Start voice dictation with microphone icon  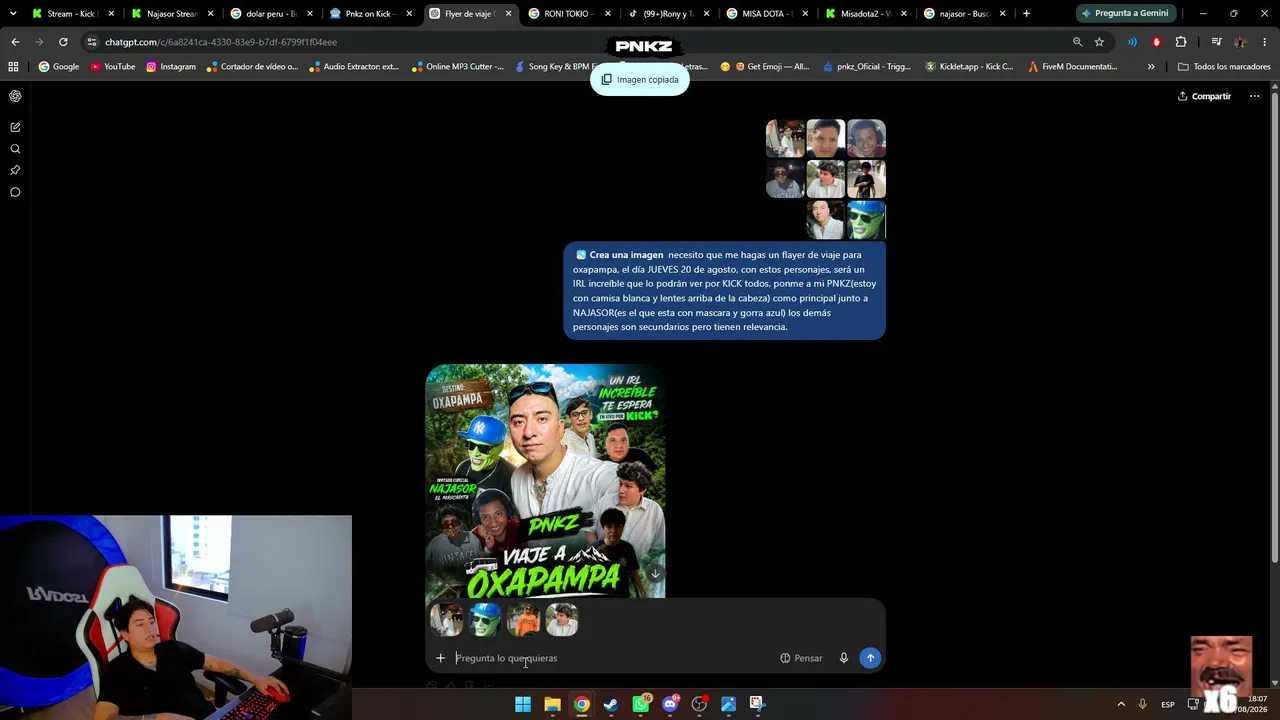[843, 658]
